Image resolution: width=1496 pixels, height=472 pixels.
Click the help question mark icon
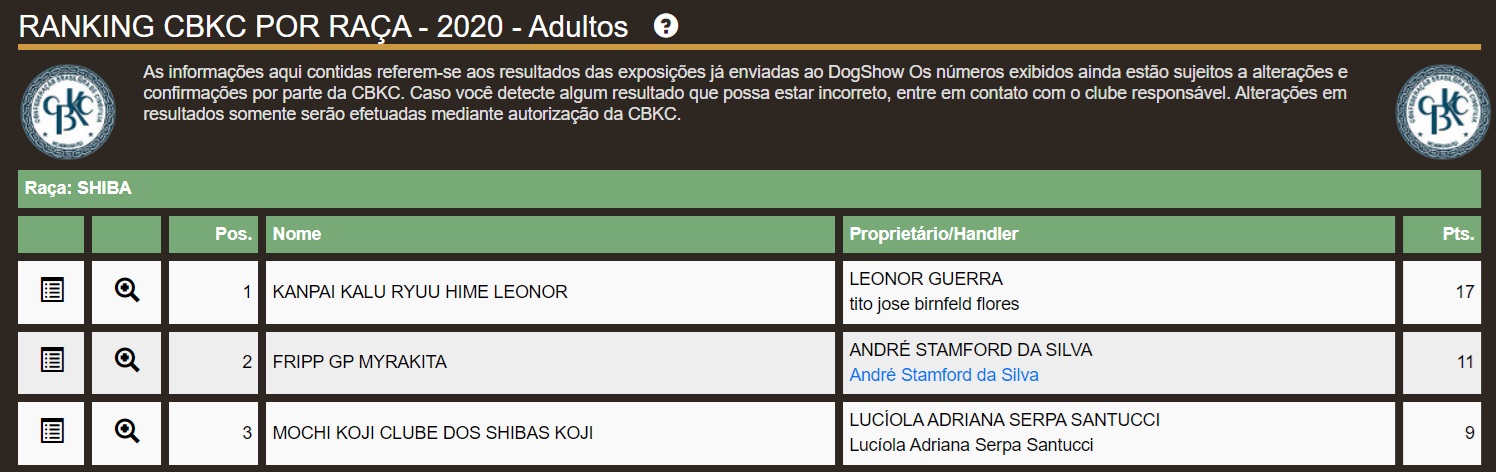pyautogui.click(x=666, y=26)
